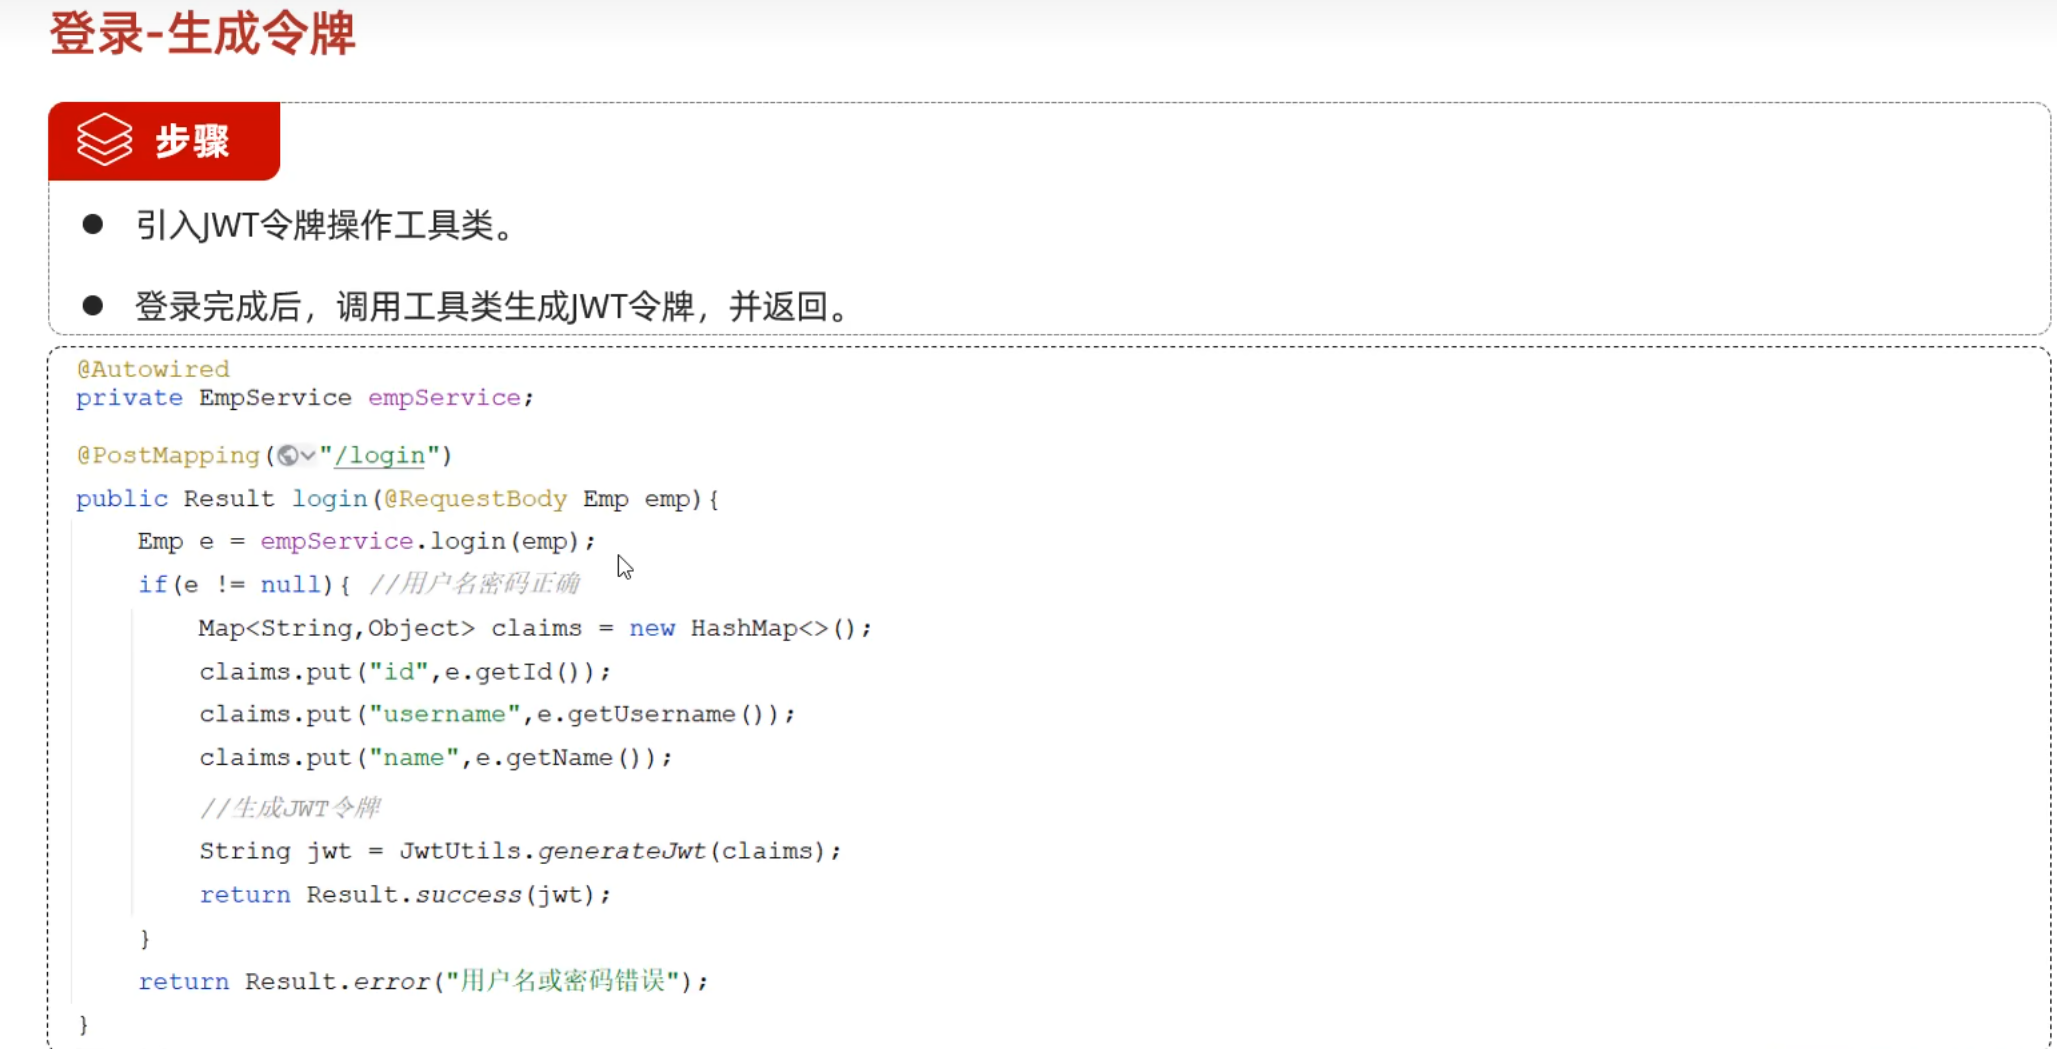Click line claims.put("username",e.getUsername())
Viewport: 2057px width, 1049px height.
point(497,715)
